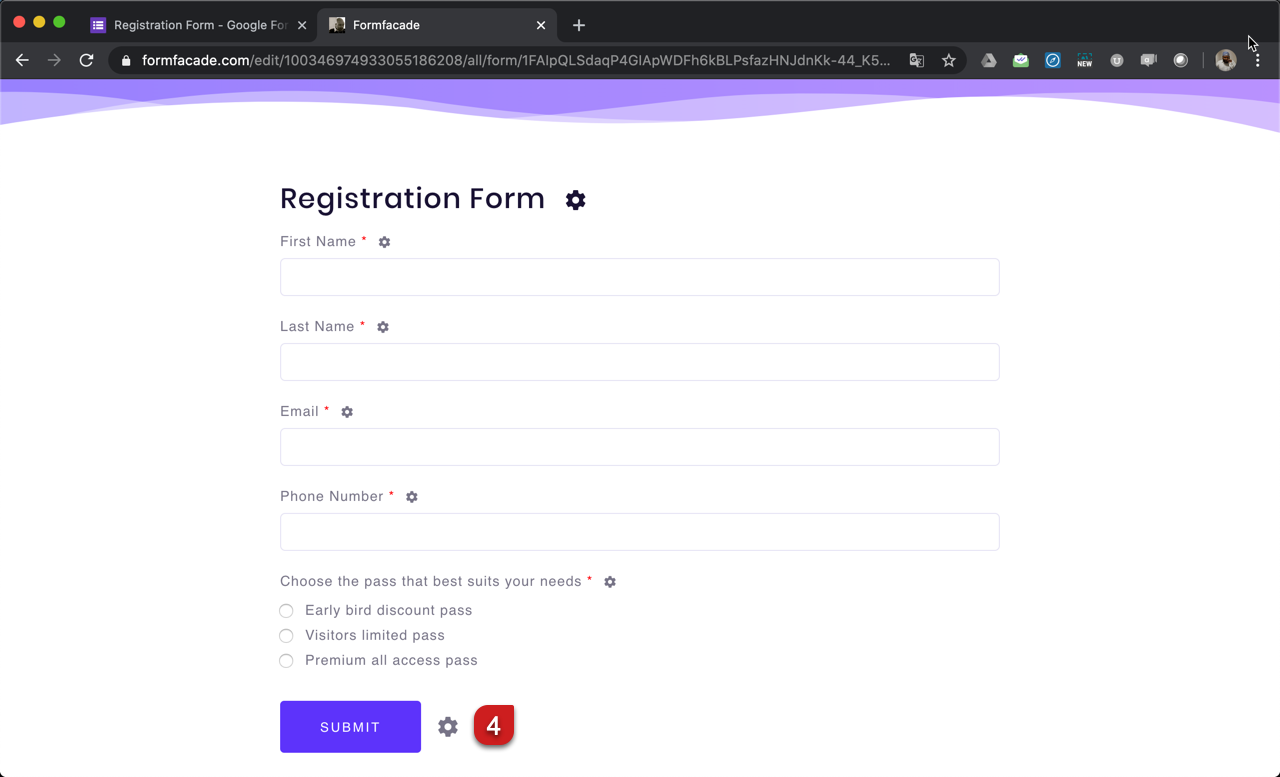The width and height of the screenshot is (1280, 777).
Task: Select Premium all access pass
Action: 287,661
